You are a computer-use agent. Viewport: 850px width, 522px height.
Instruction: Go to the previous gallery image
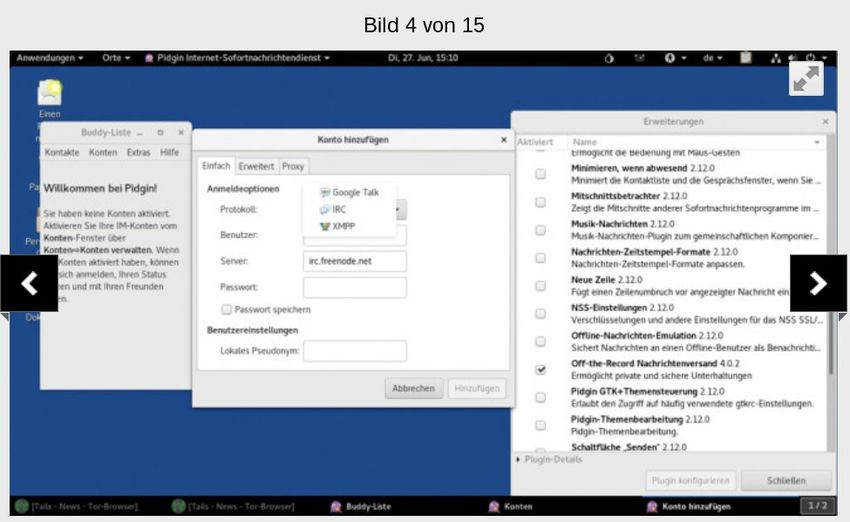pyautogui.click(x=29, y=283)
